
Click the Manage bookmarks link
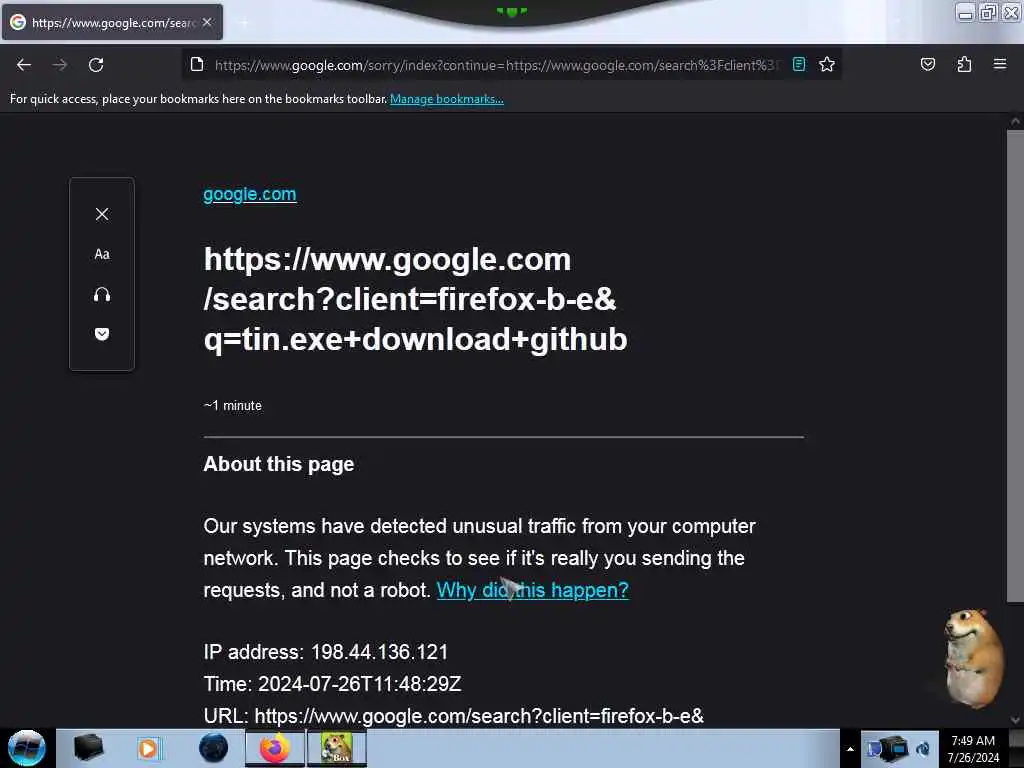[447, 99]
